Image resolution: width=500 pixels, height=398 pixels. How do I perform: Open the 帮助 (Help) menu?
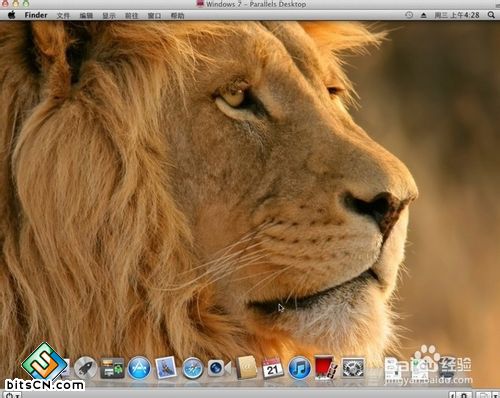[177, 15]
